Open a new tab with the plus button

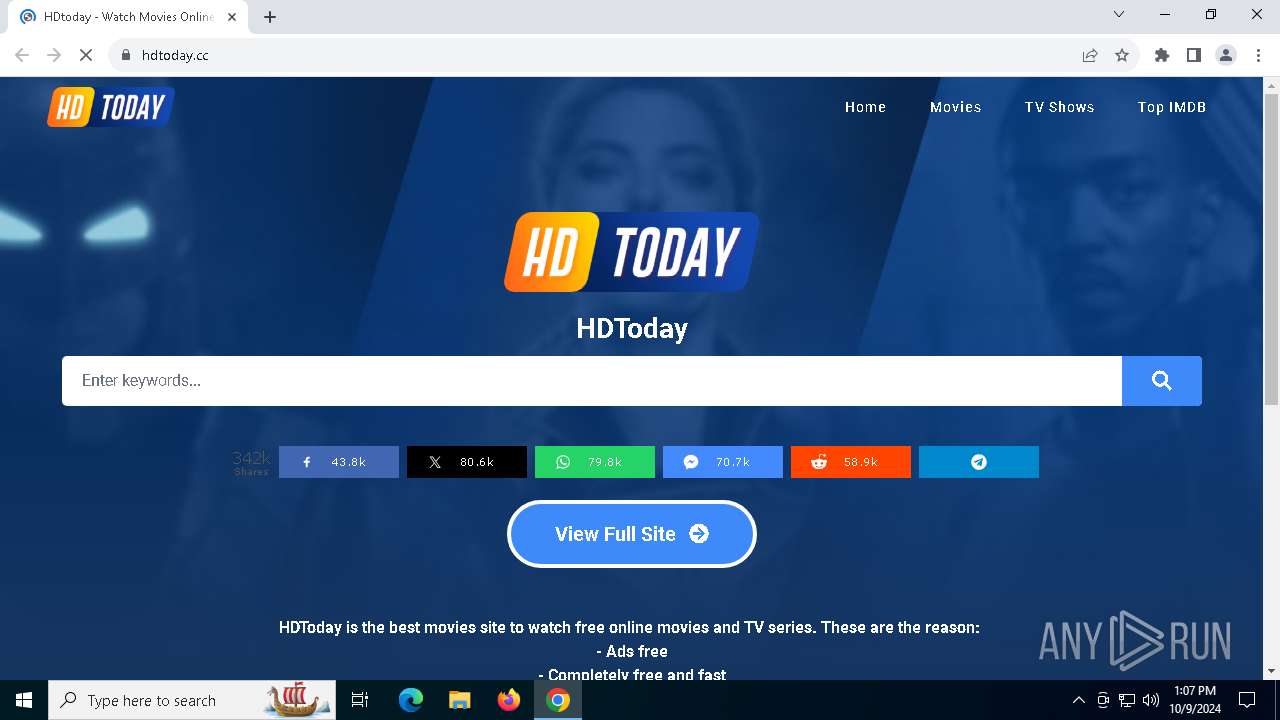[270, 17]
